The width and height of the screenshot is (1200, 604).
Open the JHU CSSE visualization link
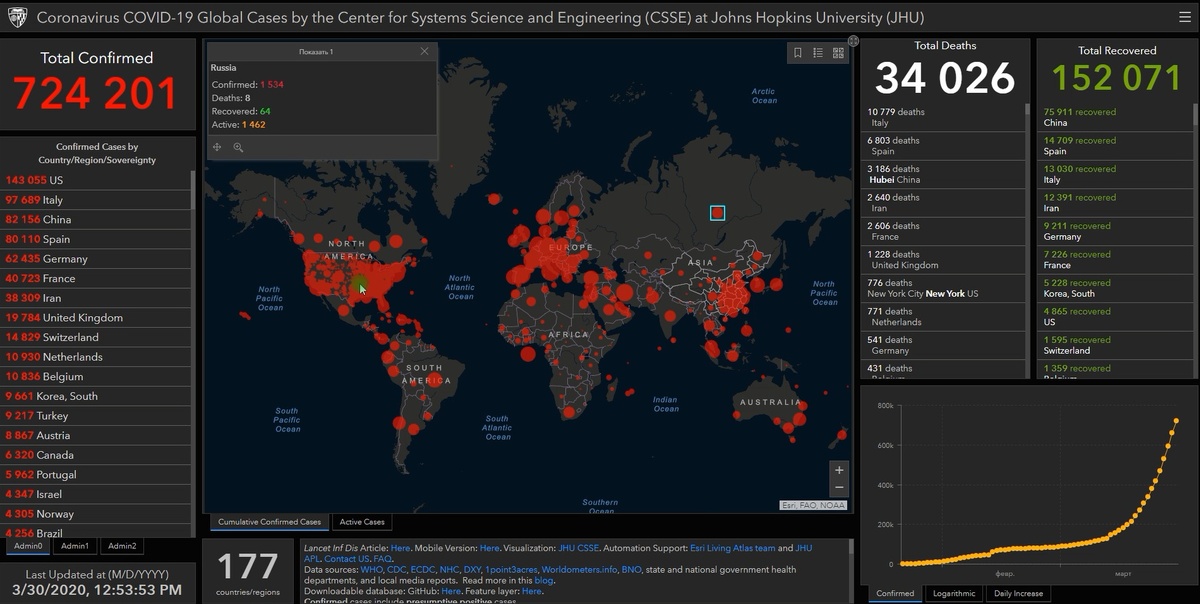(578, 548)
